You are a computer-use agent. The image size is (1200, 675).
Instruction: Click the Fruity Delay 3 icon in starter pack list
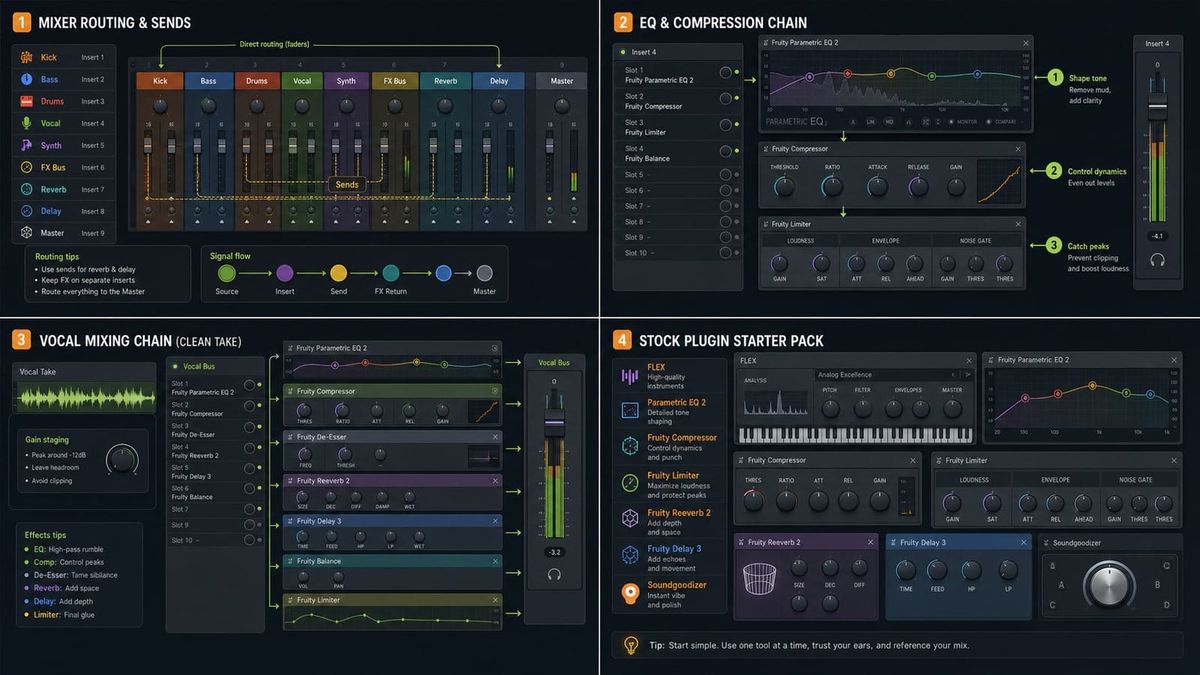[x=630, y=555]
